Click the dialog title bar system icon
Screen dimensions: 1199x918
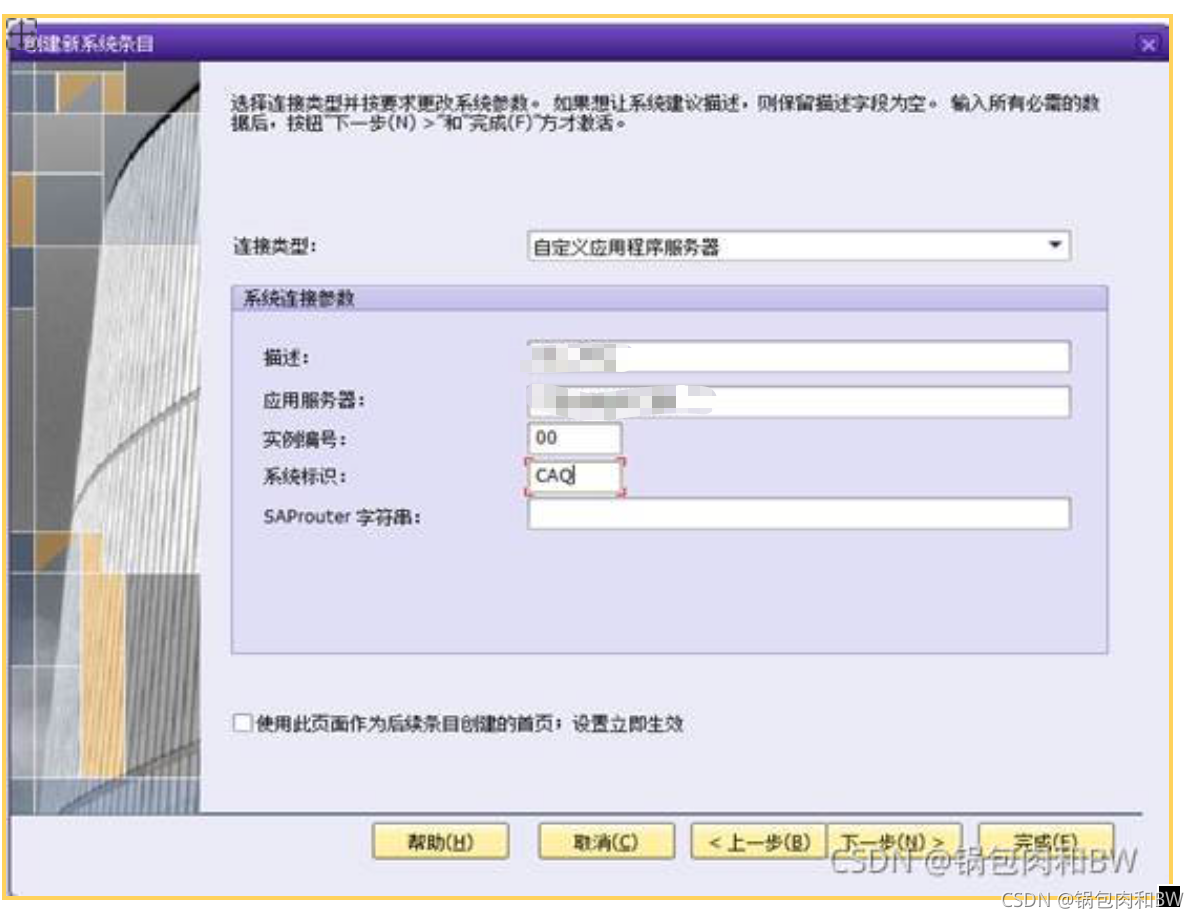tap(21, 33)
